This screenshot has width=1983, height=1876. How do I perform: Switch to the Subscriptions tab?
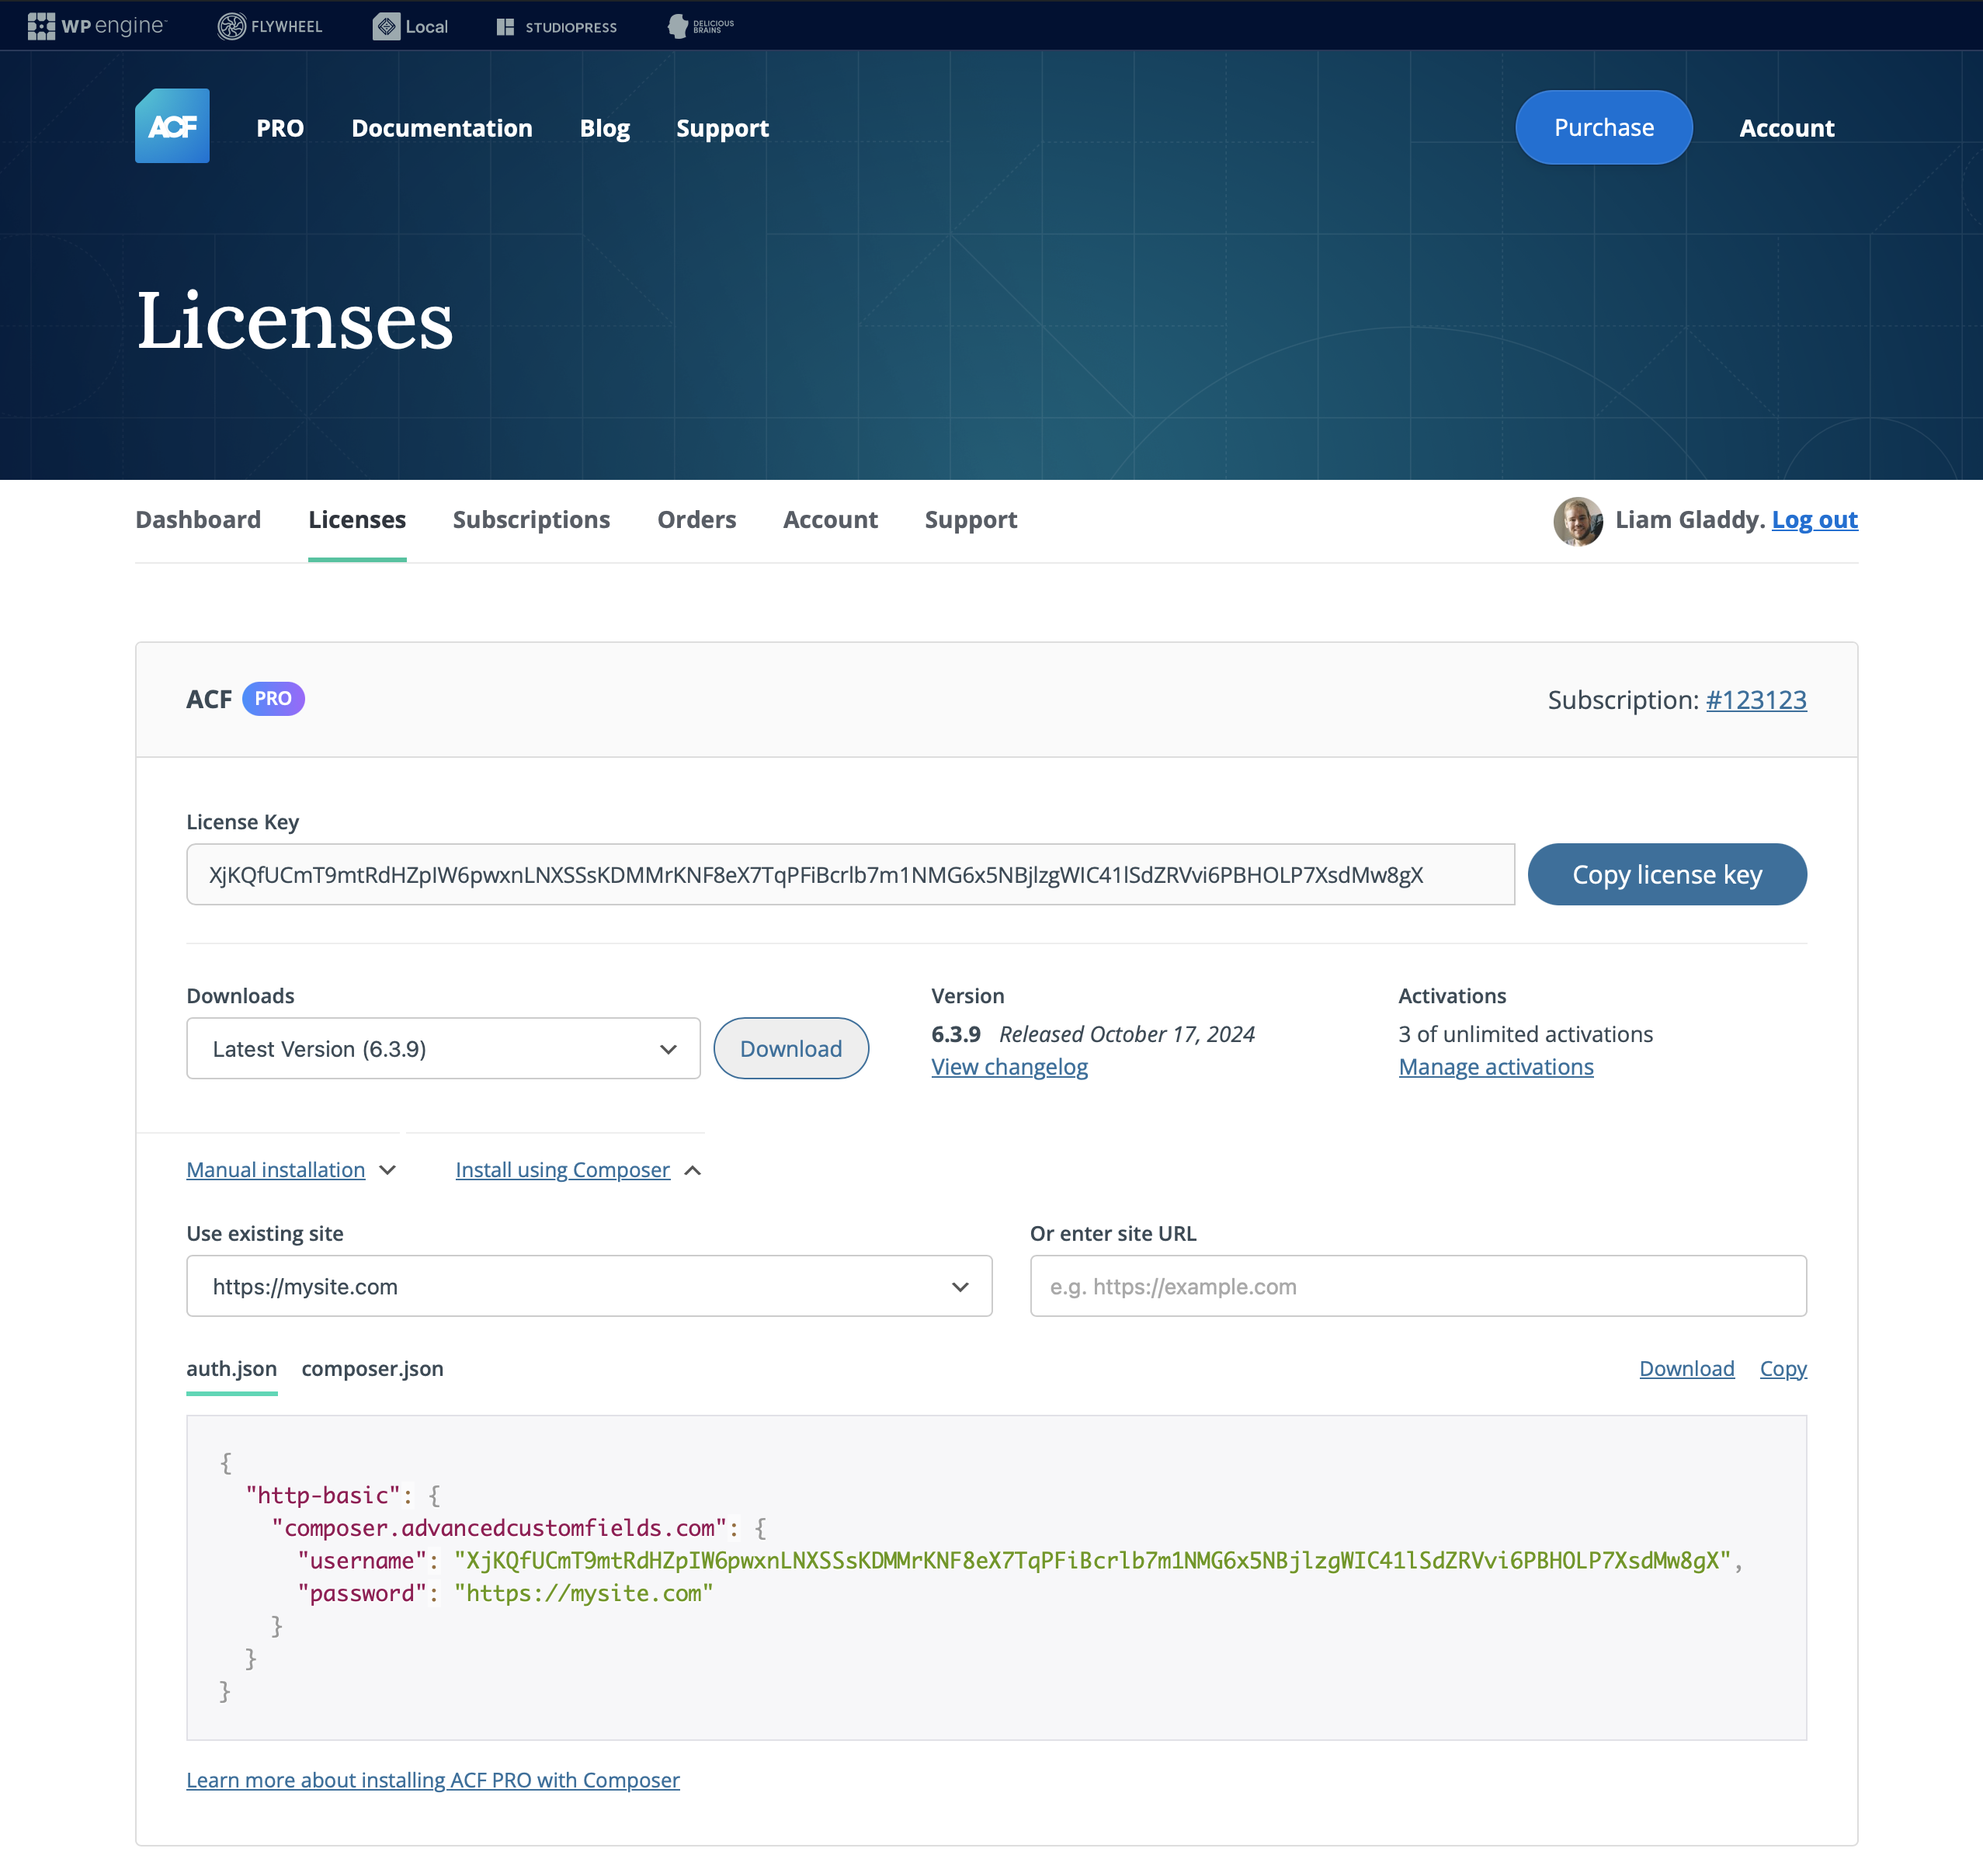(531, 519)
